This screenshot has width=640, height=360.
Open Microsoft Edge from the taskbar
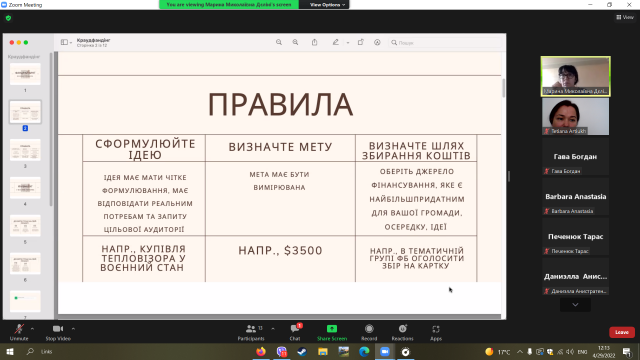point(364,351)
